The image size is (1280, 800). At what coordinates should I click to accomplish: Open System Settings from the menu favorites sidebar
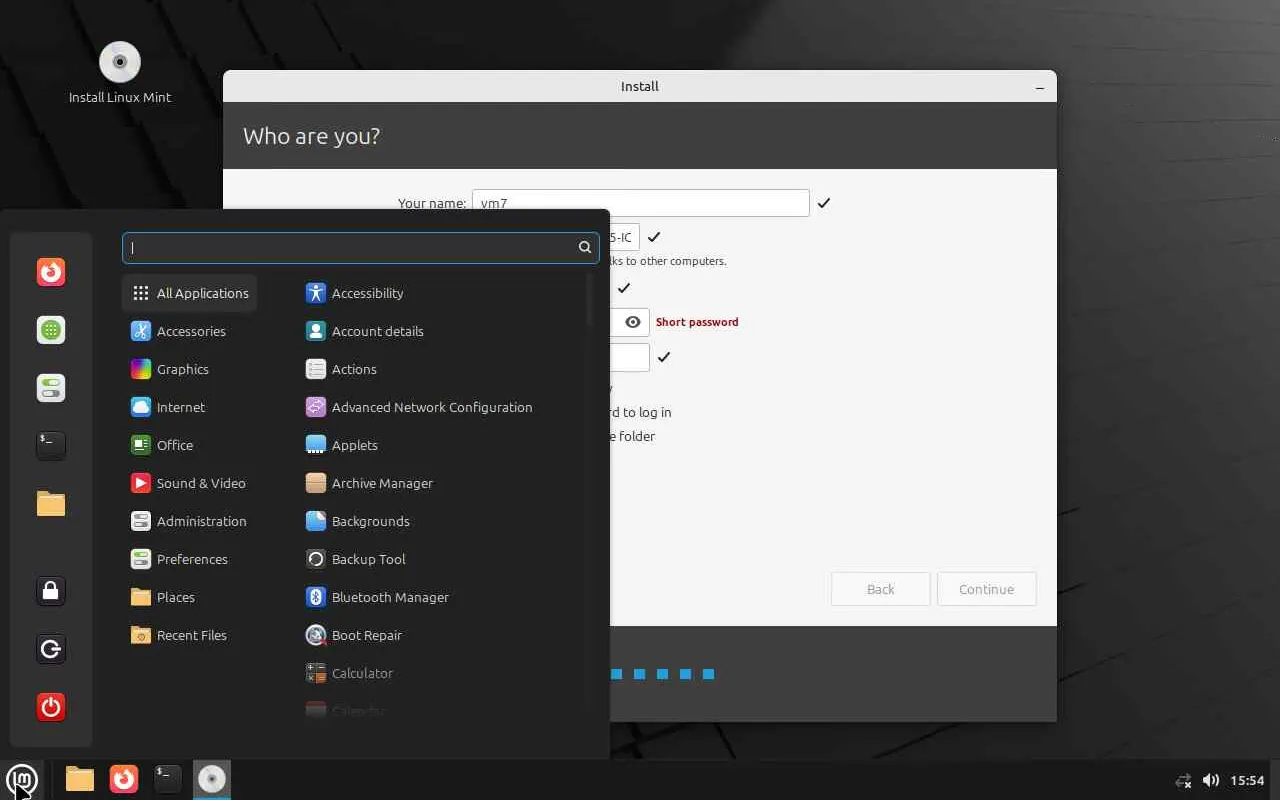tap(51, 388)
